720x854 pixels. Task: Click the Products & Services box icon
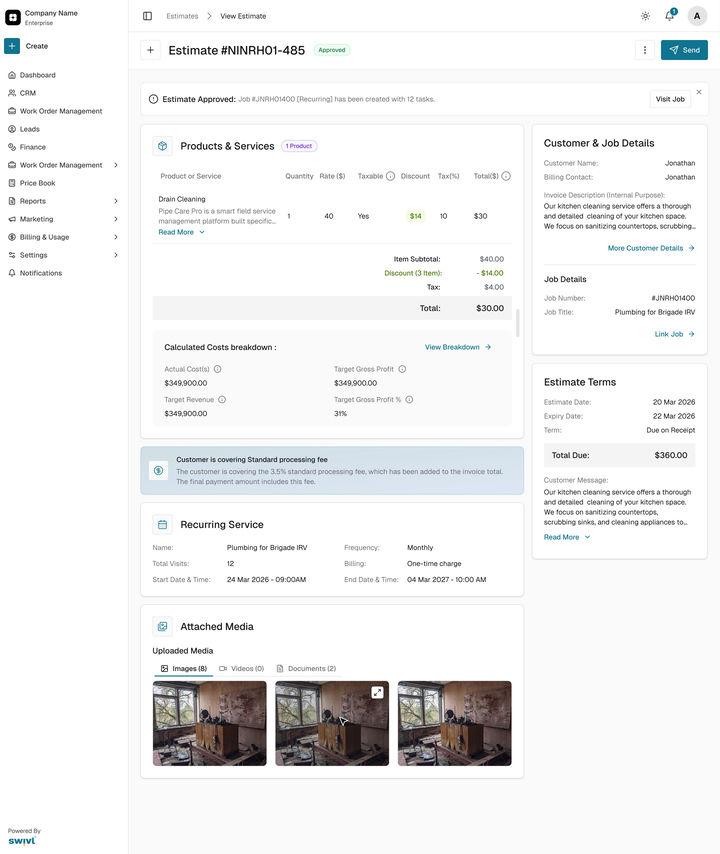(x=162, y=146)
